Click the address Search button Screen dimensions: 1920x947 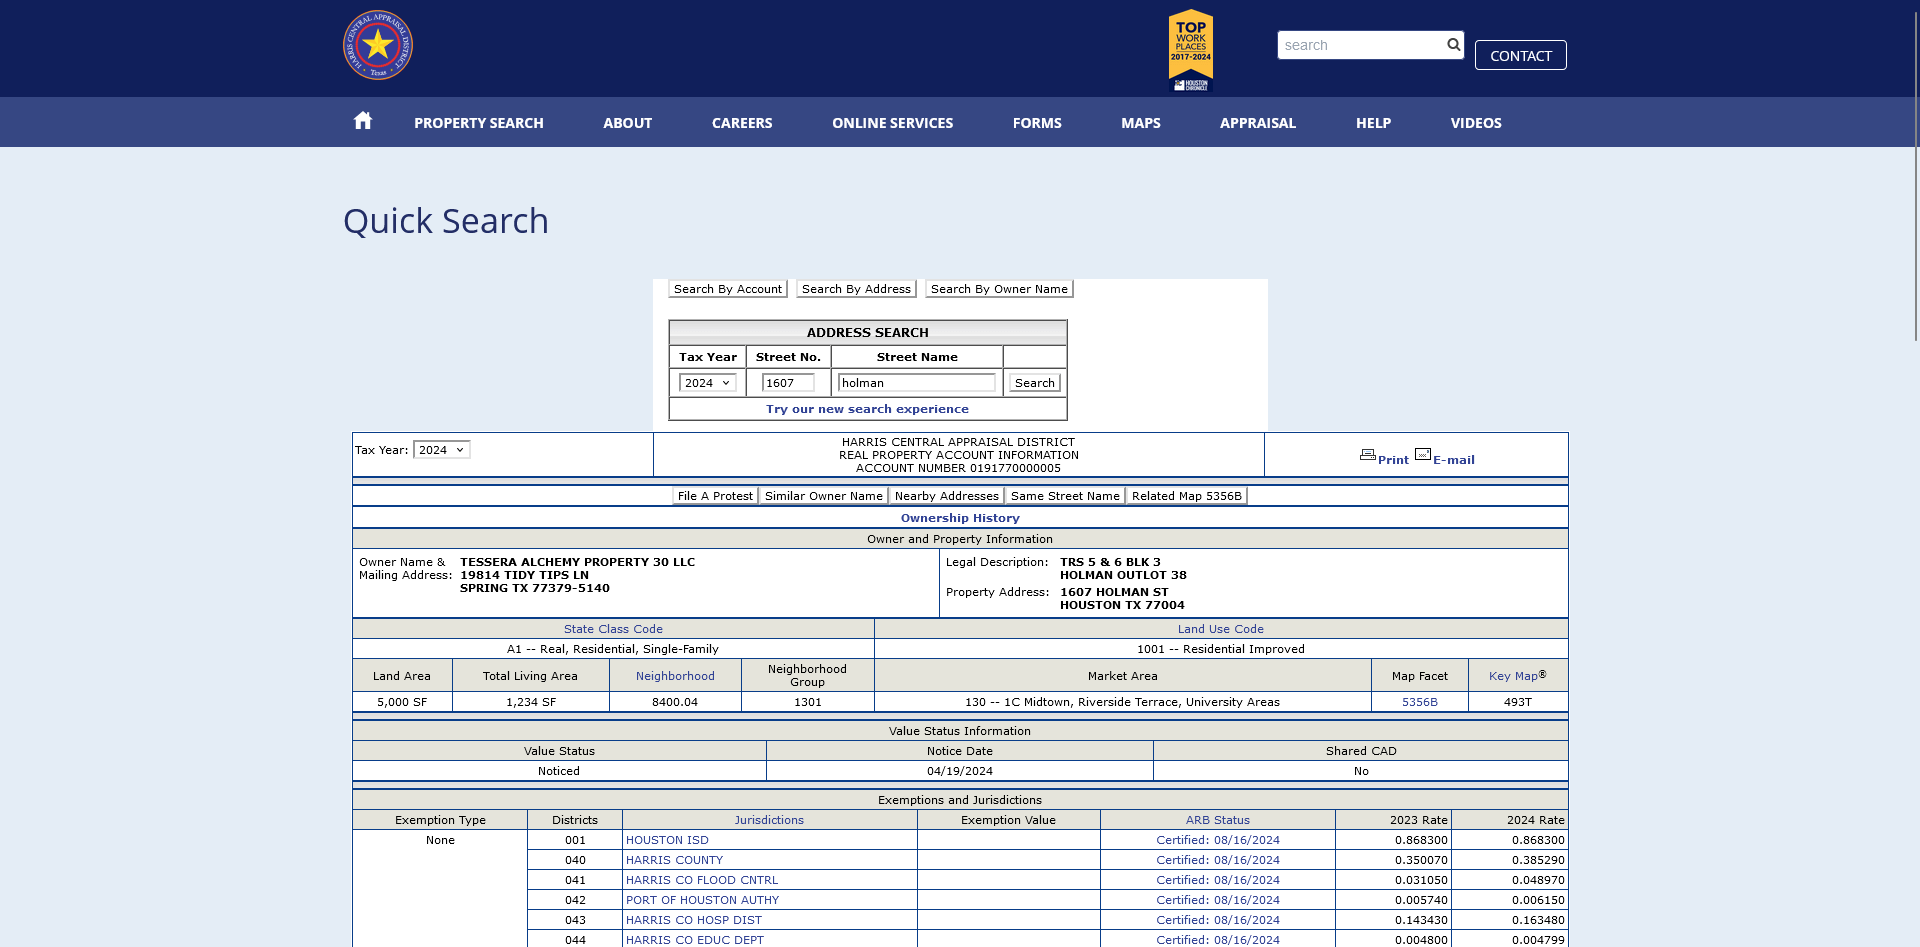tap(1034, 383)
